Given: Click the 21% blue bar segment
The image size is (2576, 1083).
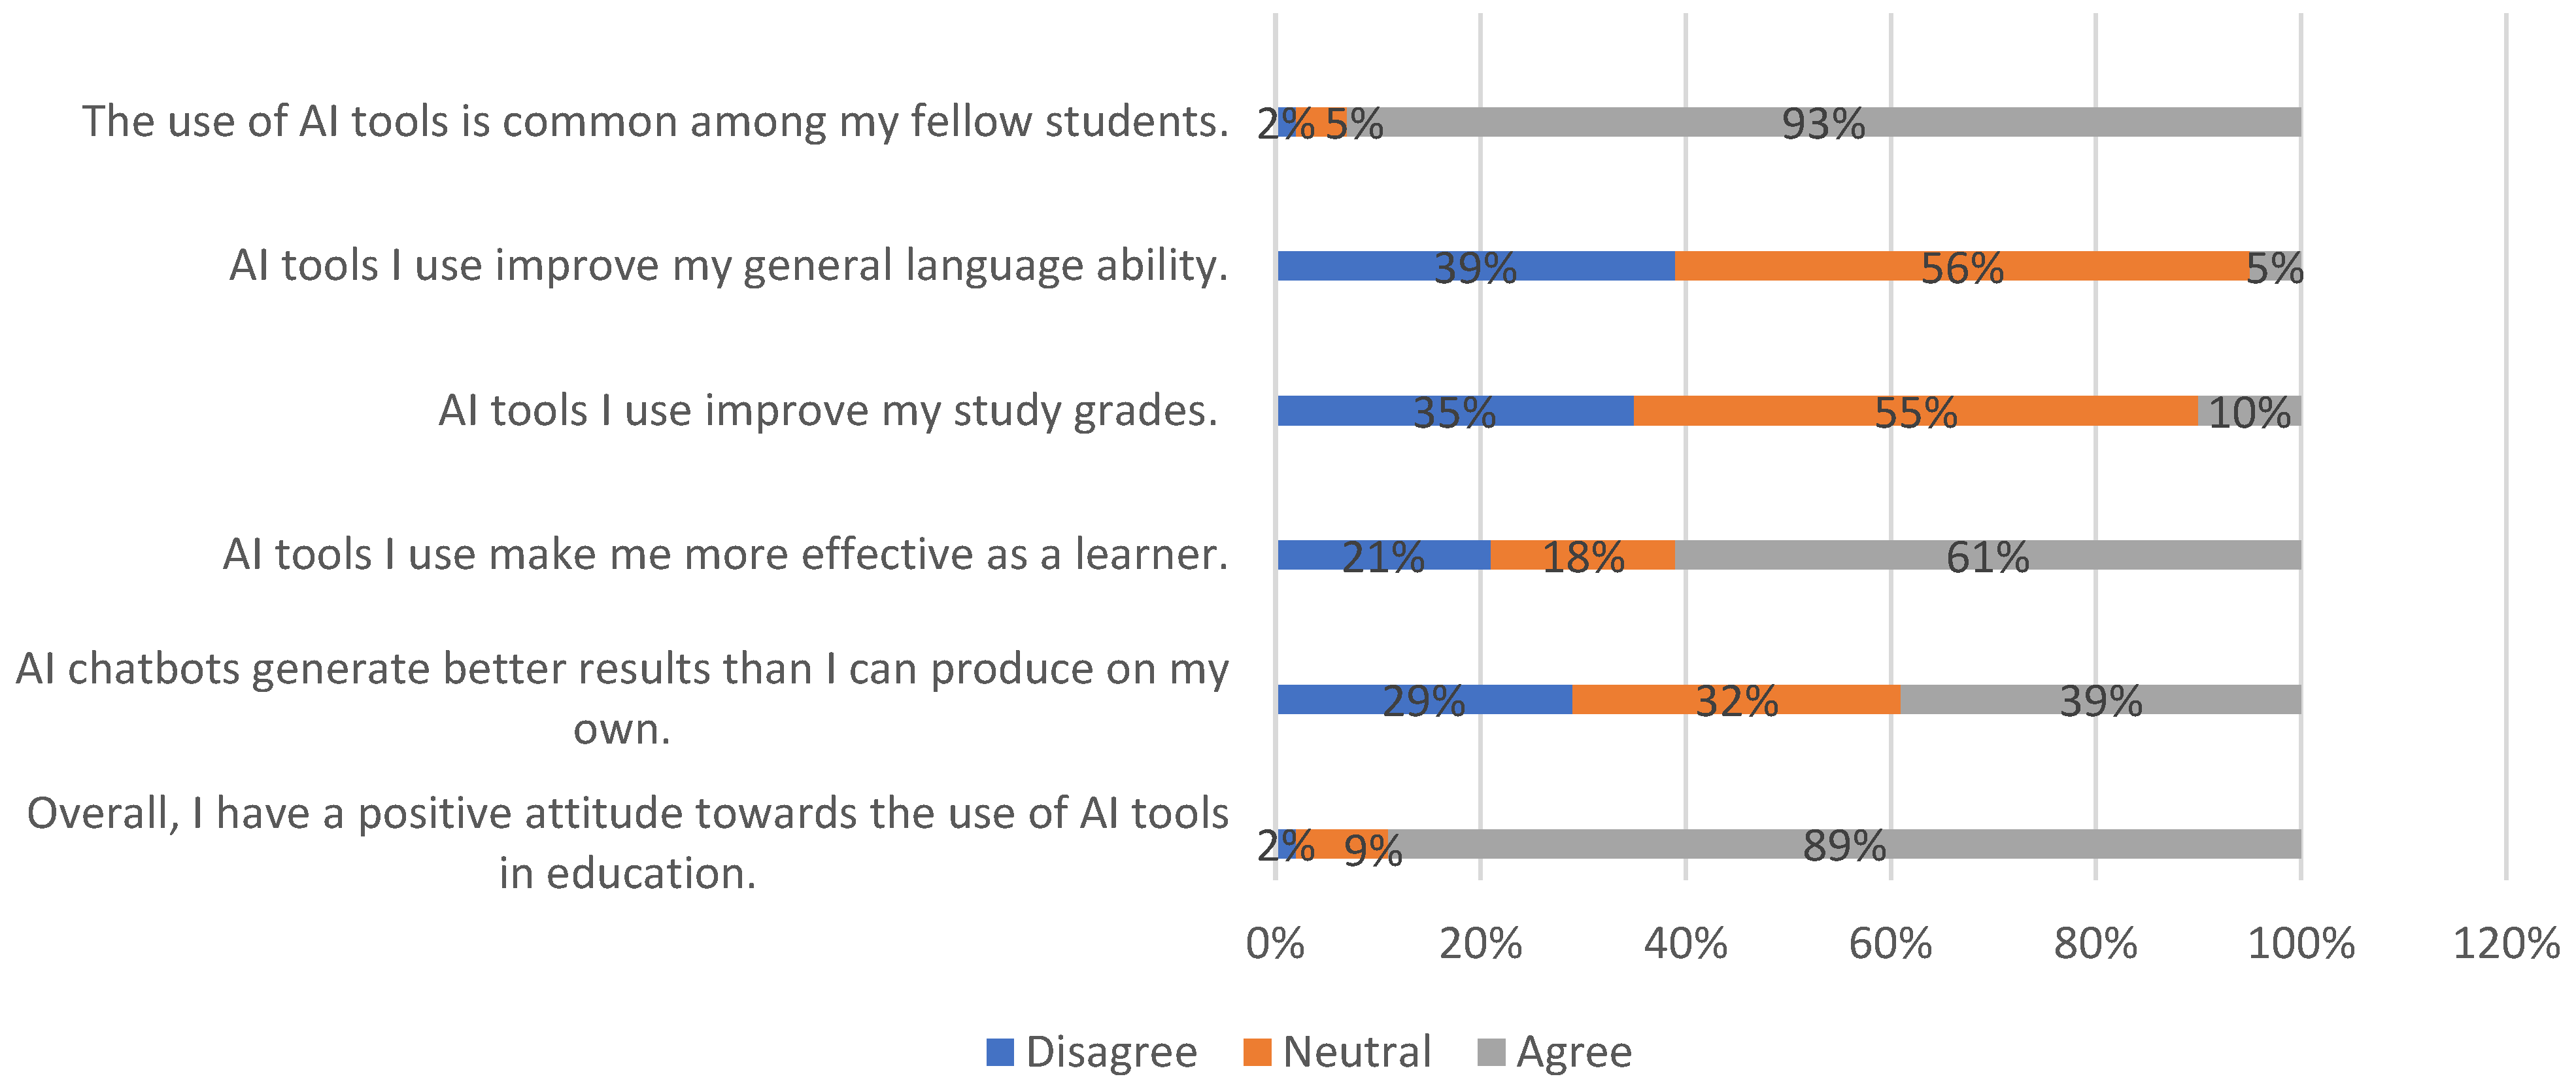Looking at the screenshot, I should tap(1383, 555).
